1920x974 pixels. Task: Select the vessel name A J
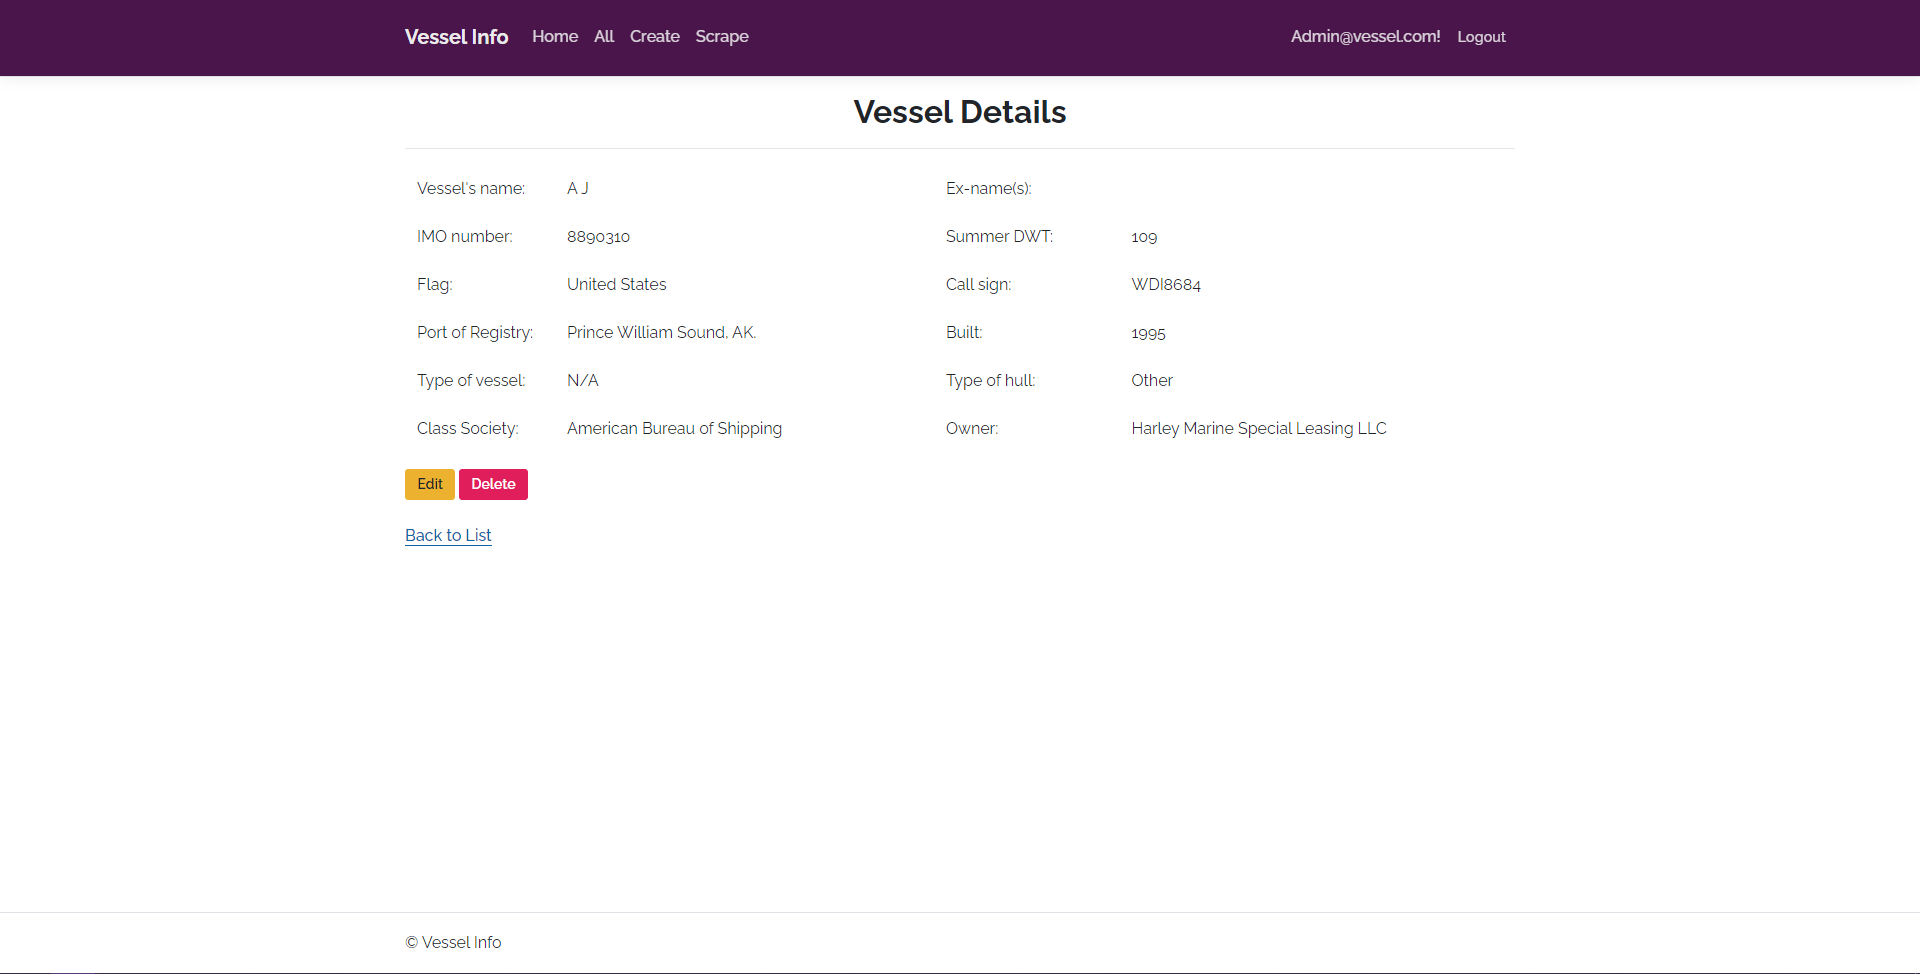point(577,188)
